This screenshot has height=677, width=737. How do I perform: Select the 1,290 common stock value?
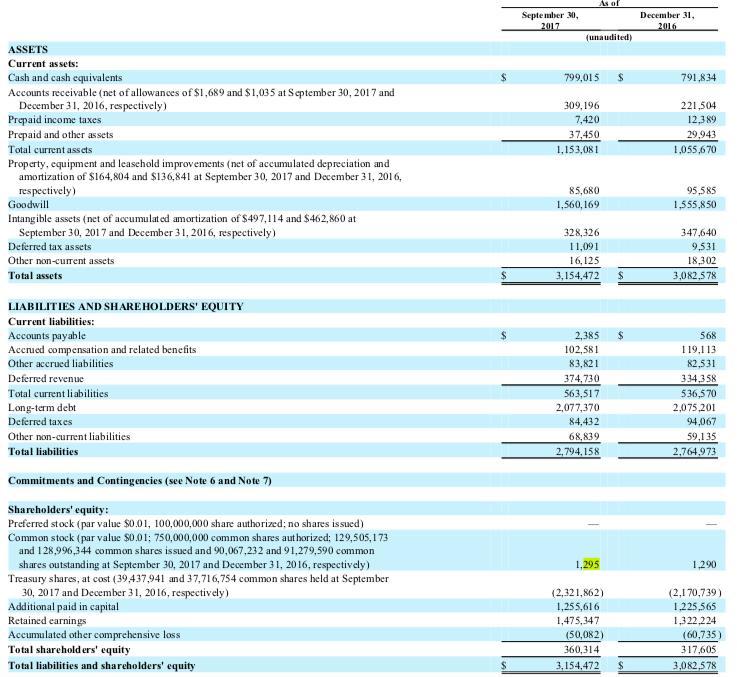pos(705,564)
